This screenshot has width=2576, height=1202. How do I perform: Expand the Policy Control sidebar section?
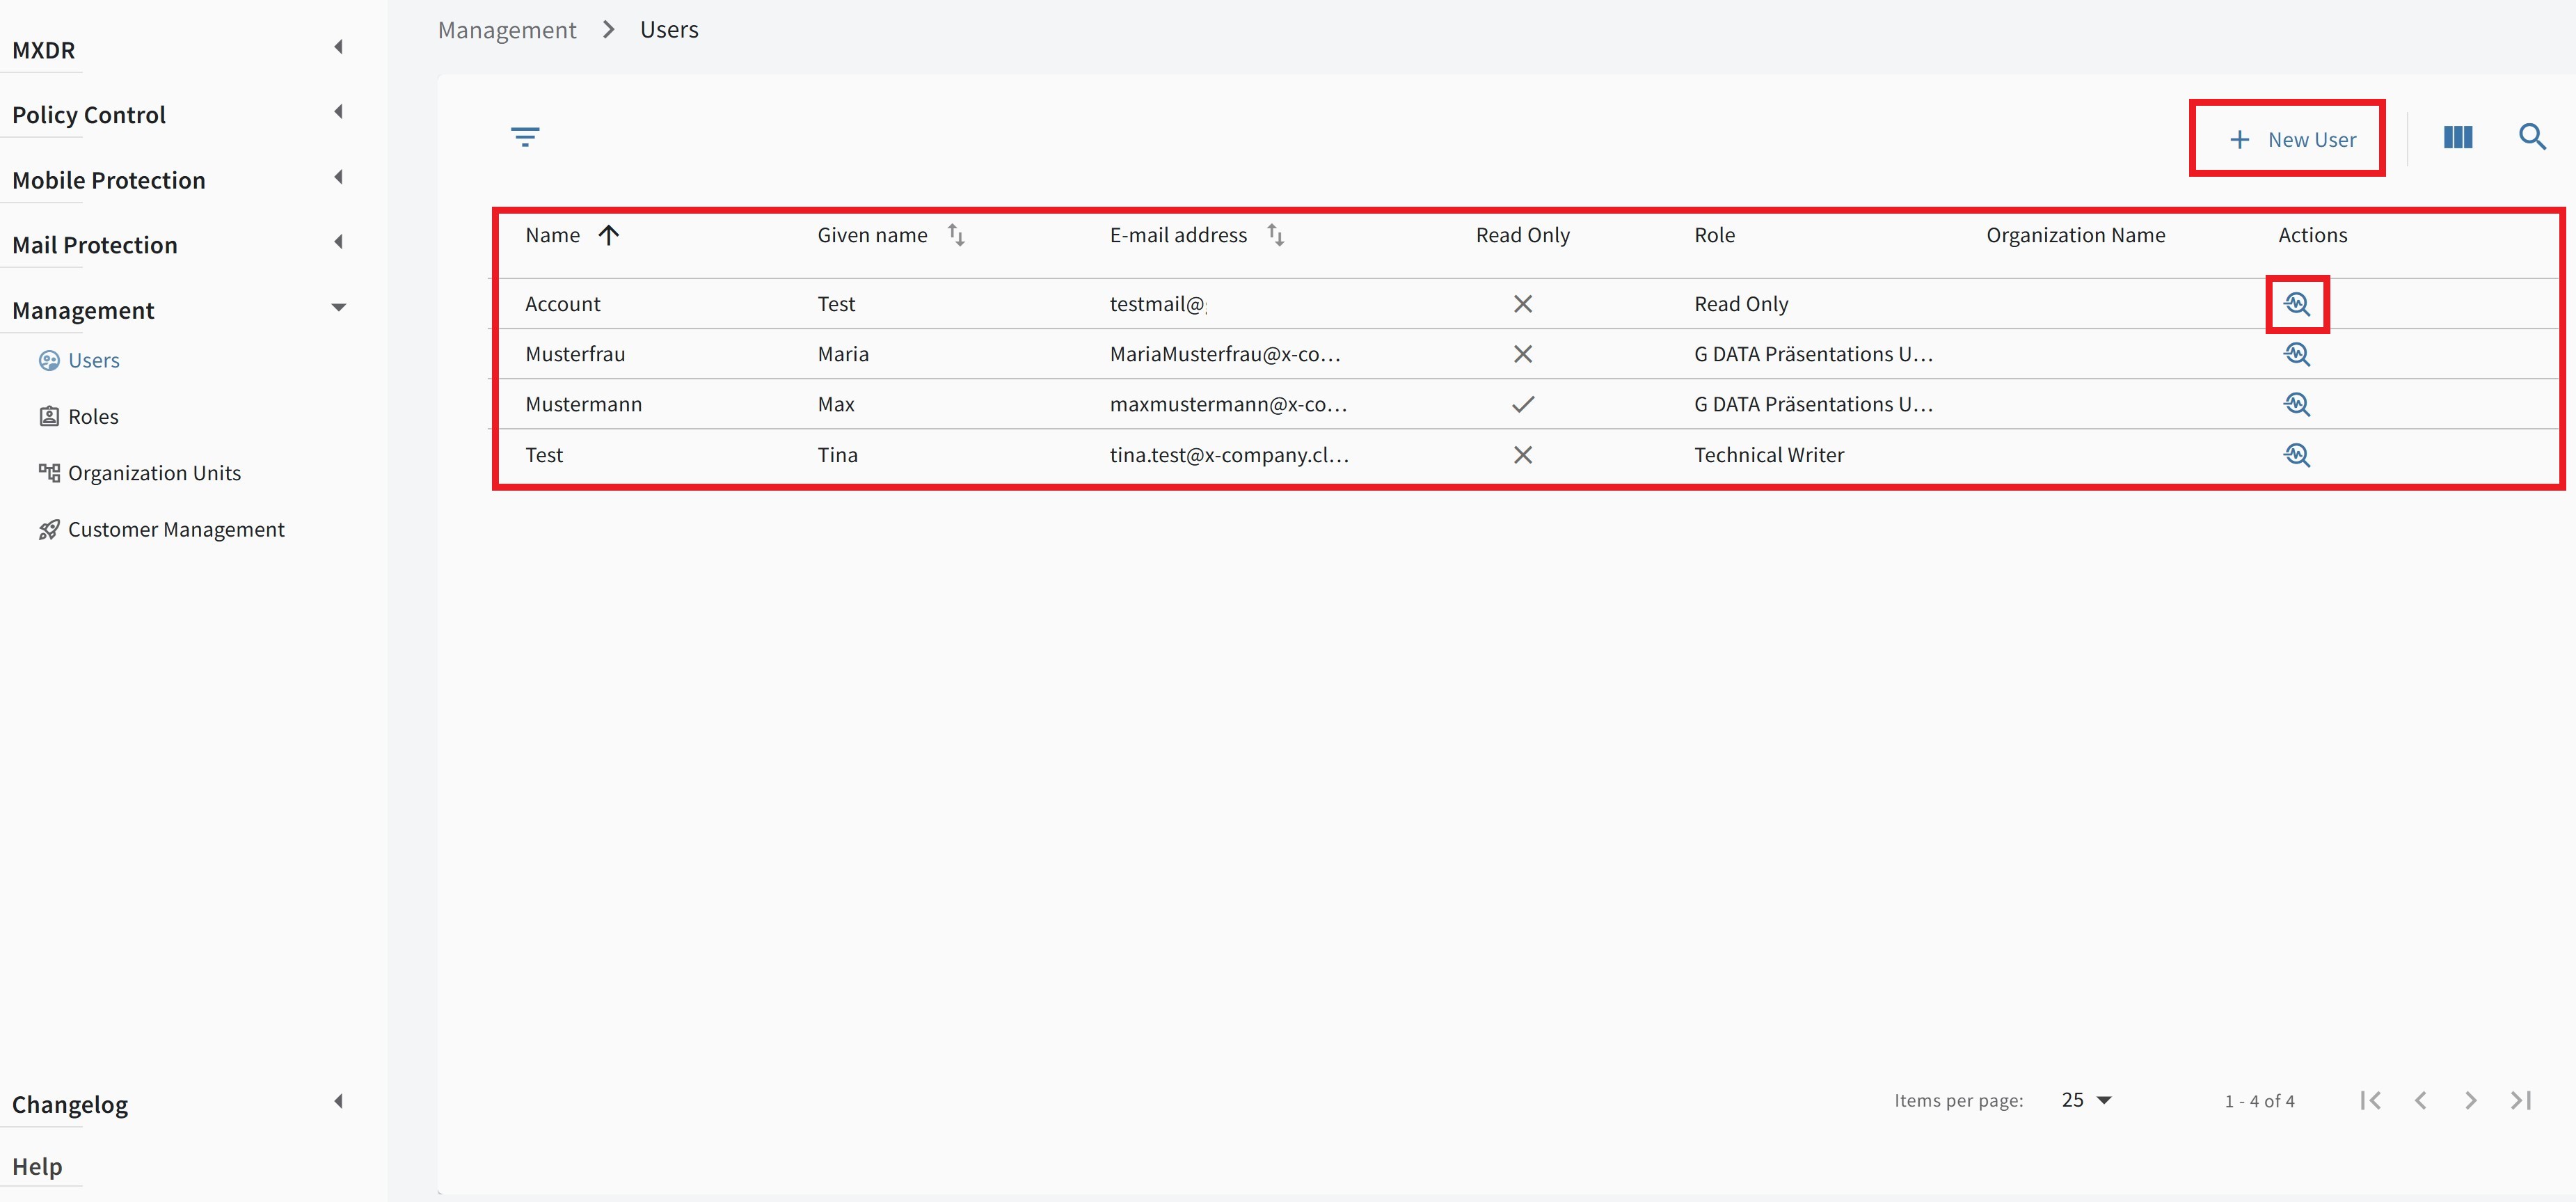coord(338,111)
